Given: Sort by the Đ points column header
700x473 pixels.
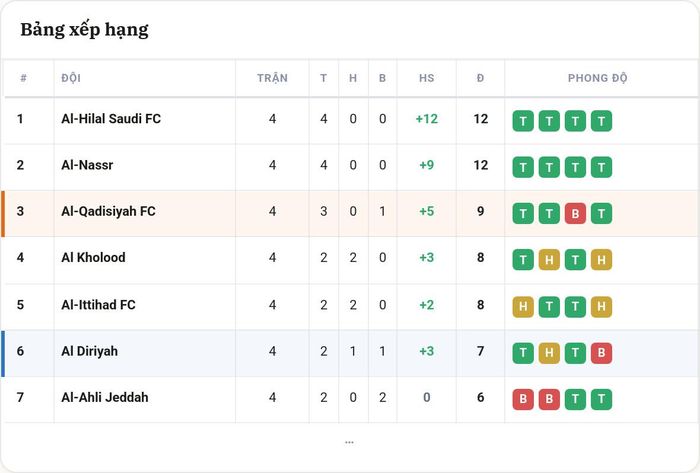Looking at the screenshot, I should (480, 78).
